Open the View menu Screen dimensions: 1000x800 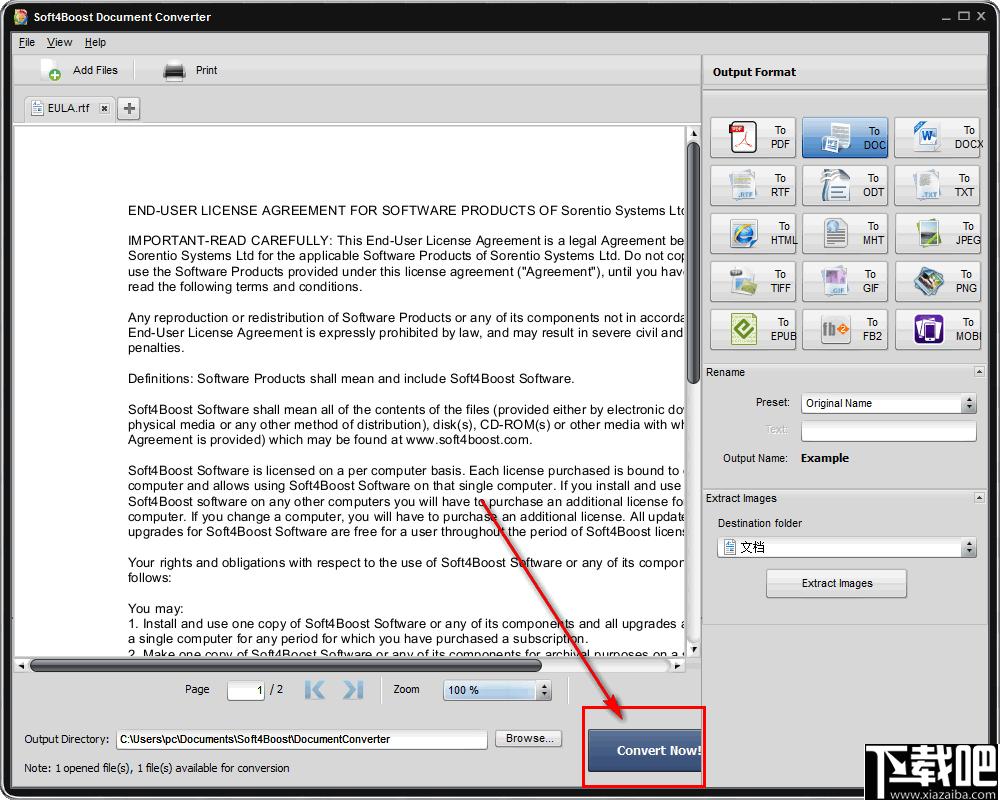pyautogui.click(x=59, y=42)
